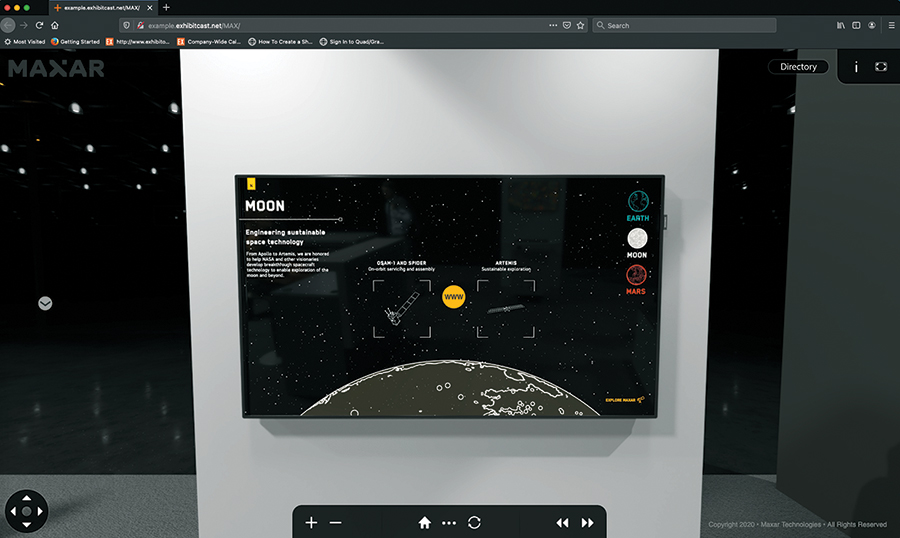Pan right using navigation pad arrow
This screenshot has width=900, height=538.
[x=40, y=511]
